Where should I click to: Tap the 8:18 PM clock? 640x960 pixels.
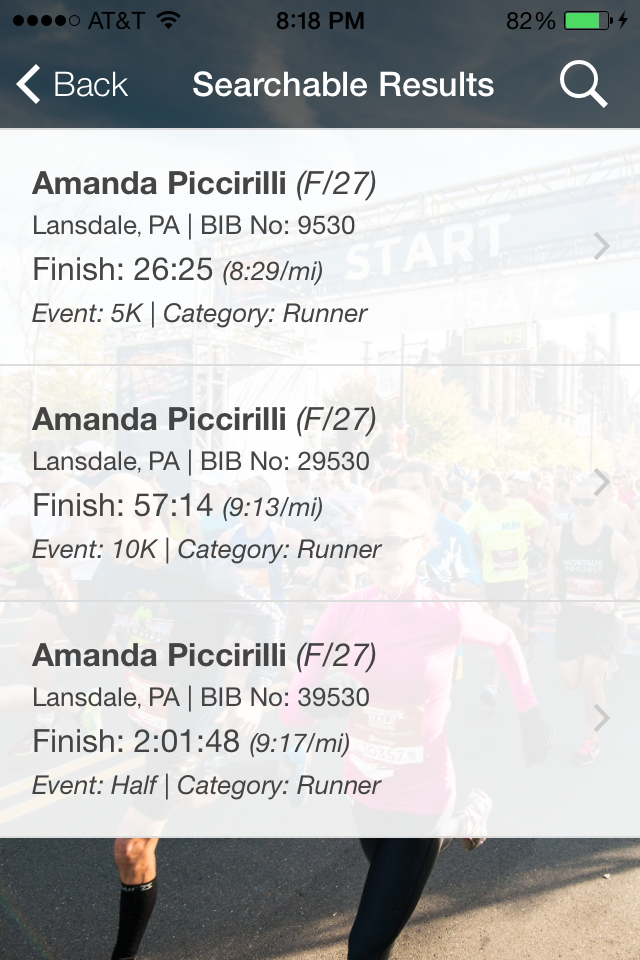click(319, 21)
